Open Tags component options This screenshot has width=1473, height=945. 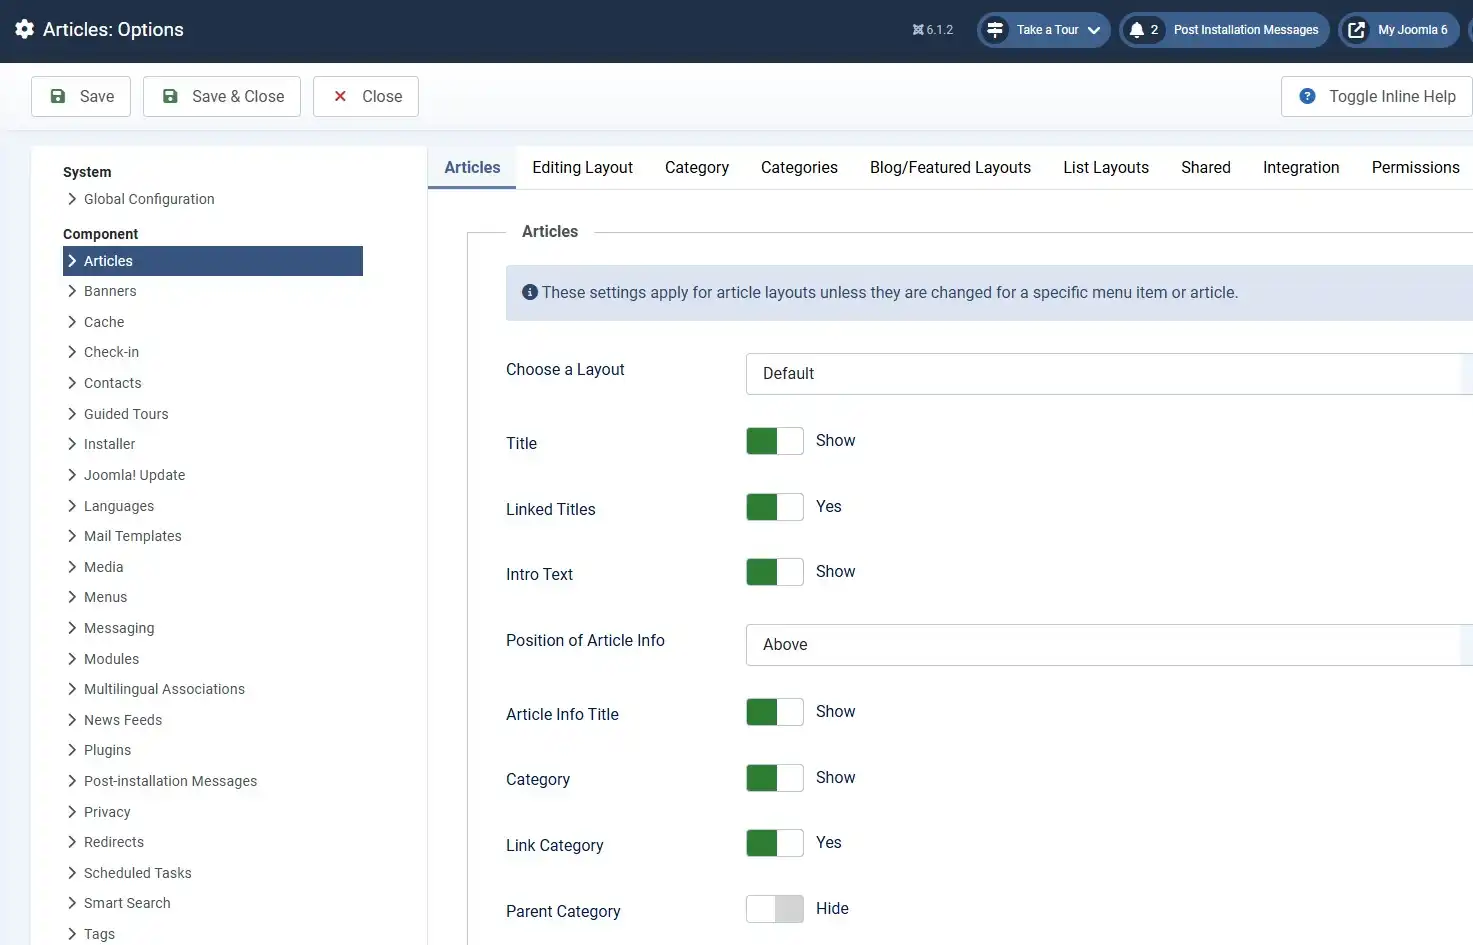pyautogui.click(x=99, y=934)
